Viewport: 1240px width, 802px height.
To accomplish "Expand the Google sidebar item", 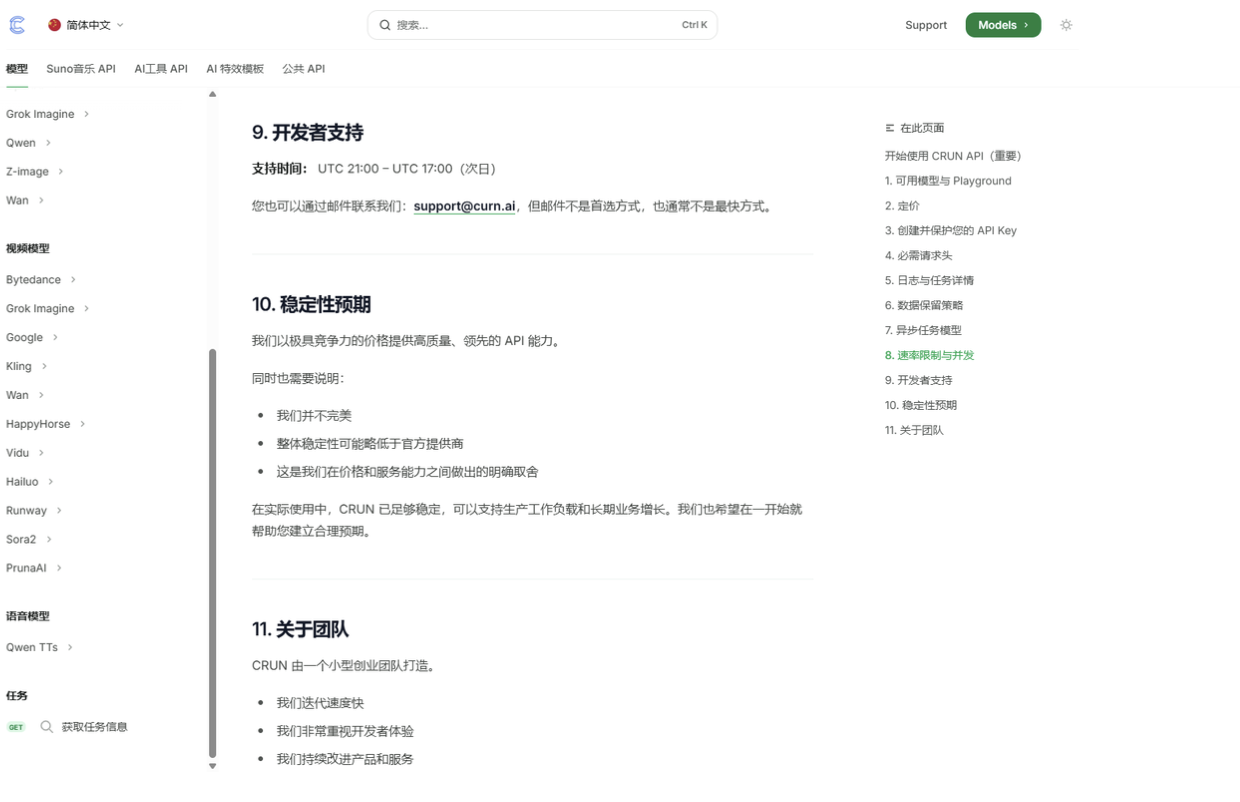I will point(32,338).
